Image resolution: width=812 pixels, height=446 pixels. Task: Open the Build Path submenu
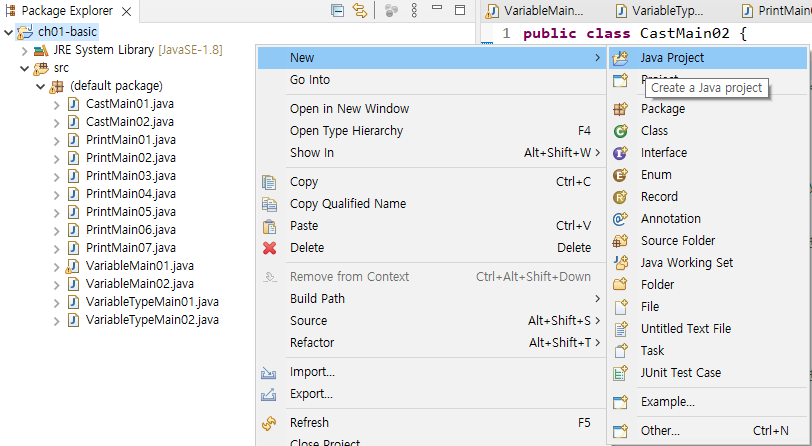coord(430,299)
